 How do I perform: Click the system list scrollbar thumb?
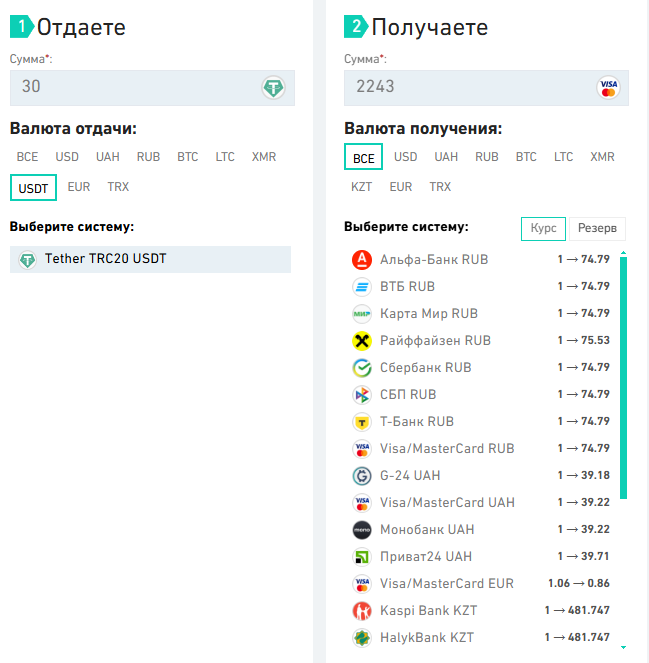coord(623,378)
